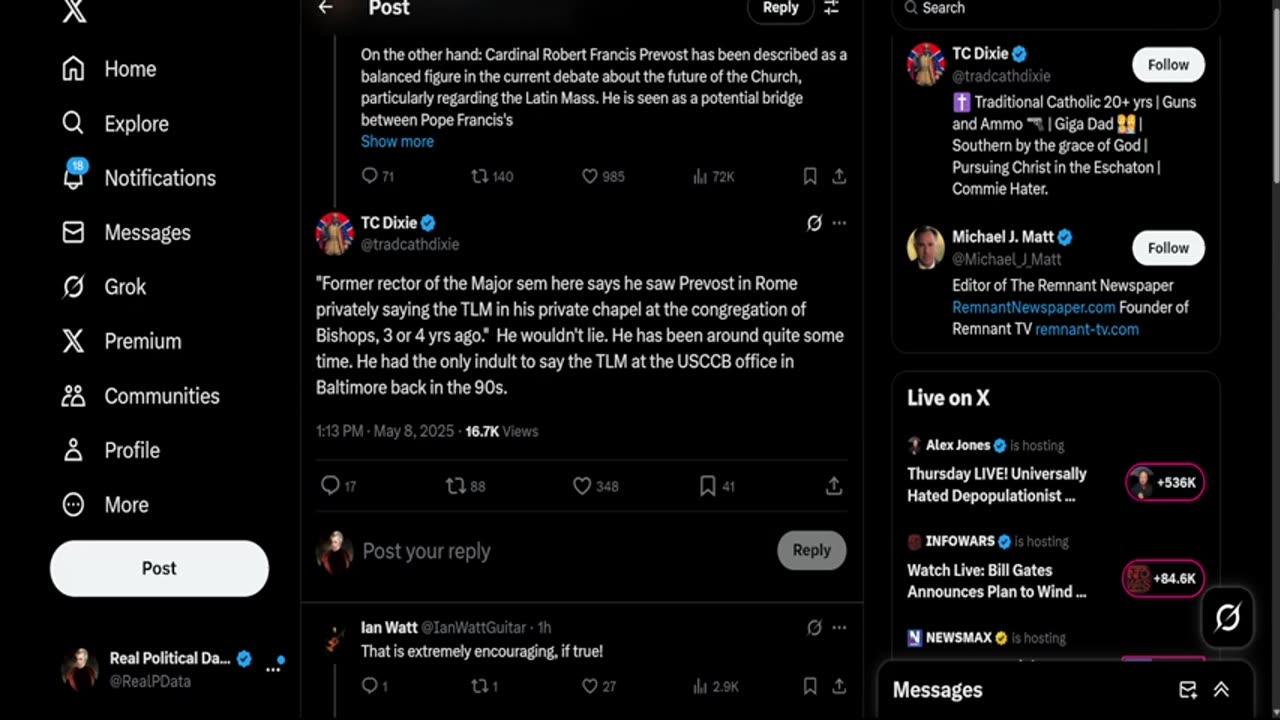Expand truncated post with Show more
The width and height of the screenshot is (1280, 720).
[397, 141]
